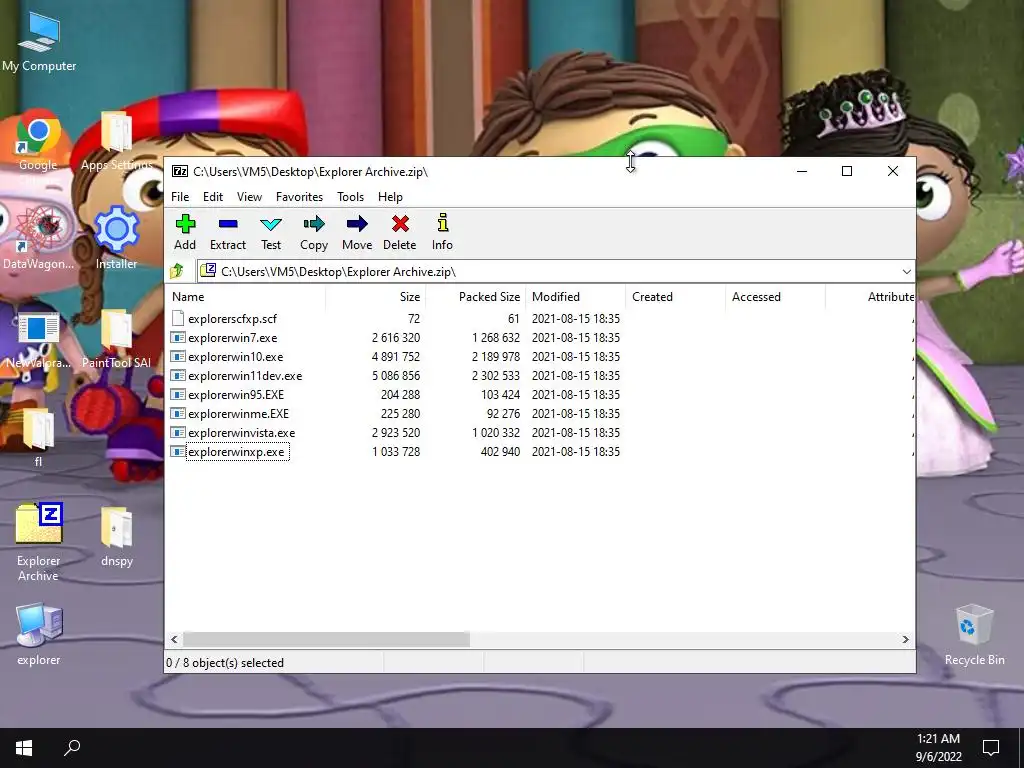Sort by Accessed column header
Screen dimensions: 1024x768
(775, 296)
